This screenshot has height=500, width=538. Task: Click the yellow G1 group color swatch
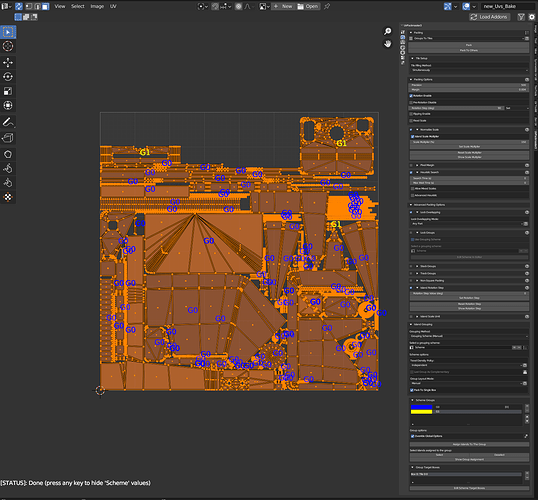pos(421,412)
